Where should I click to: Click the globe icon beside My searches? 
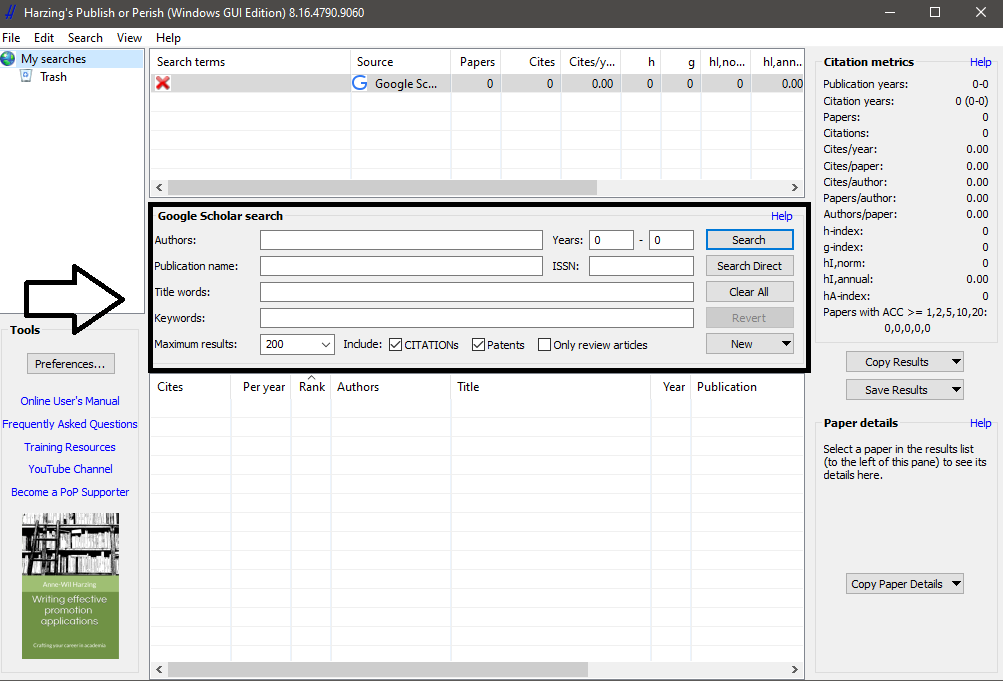click(8, 59)
